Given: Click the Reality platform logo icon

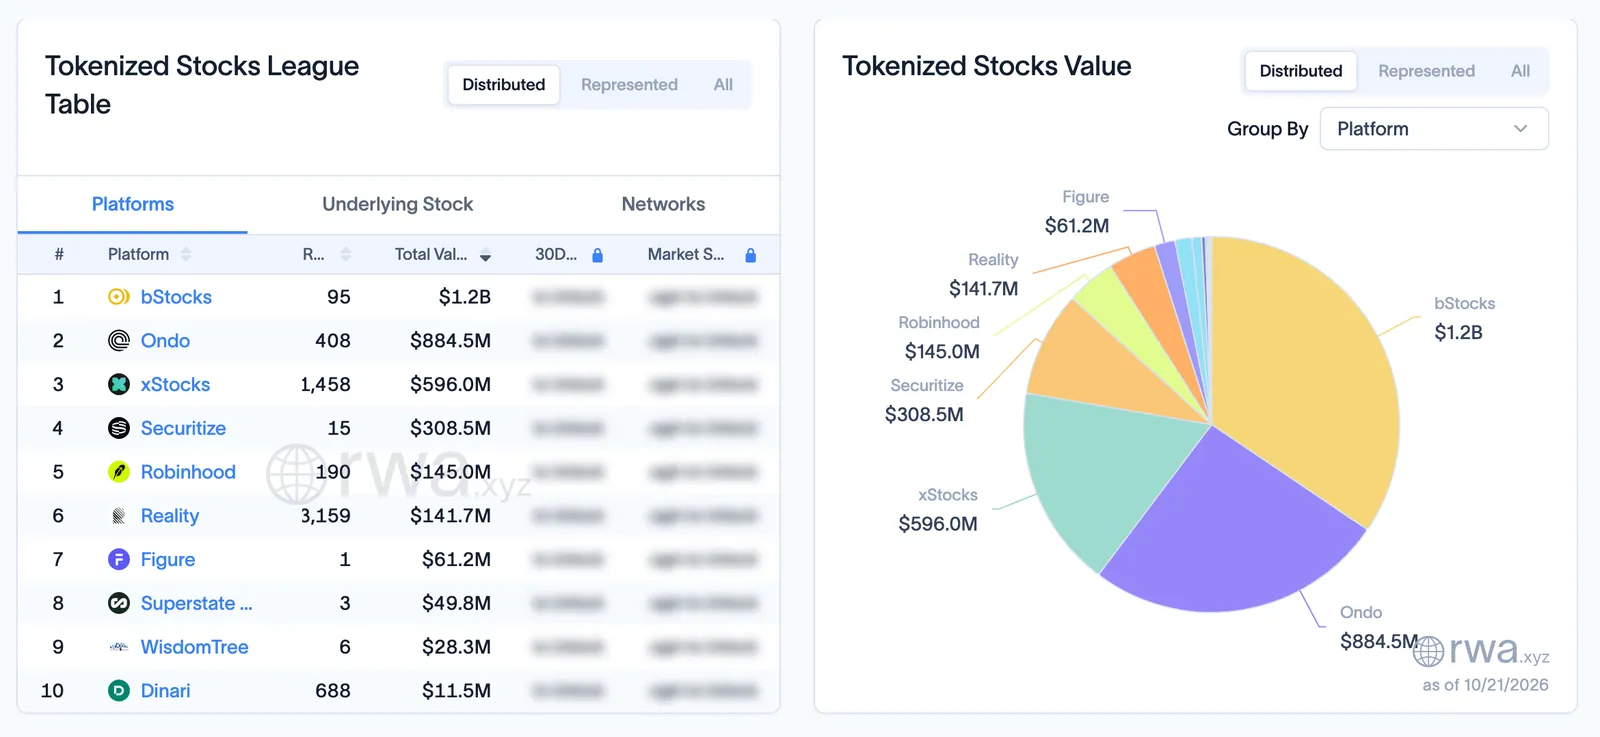Looking at the screenshot, I should coord(118,516).
